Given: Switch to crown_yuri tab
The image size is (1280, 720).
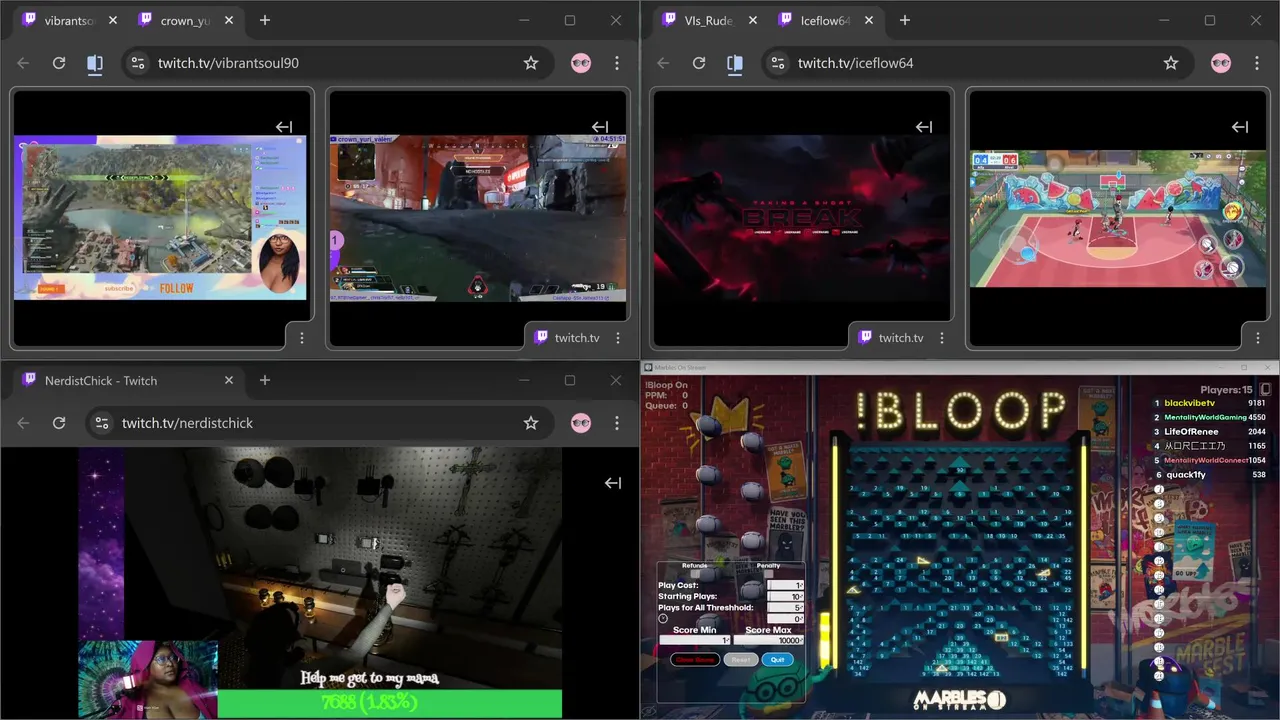Looking at the screenshot, I should pyautogui.click(x=185, y=20).
